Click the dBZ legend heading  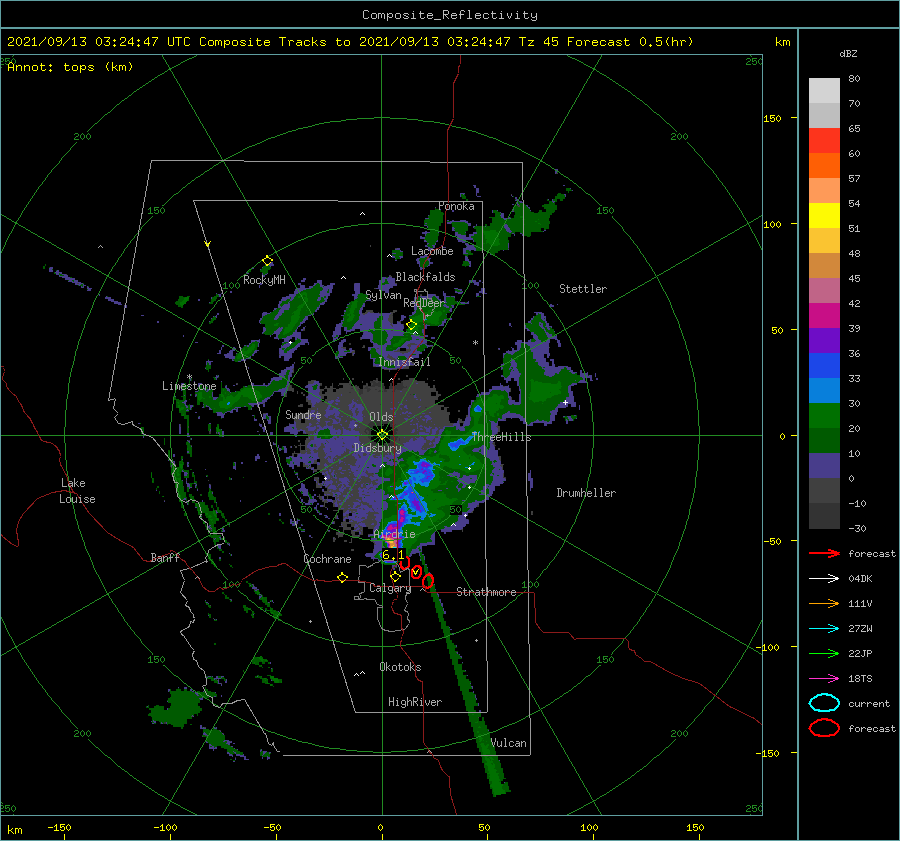pos(848,54)
